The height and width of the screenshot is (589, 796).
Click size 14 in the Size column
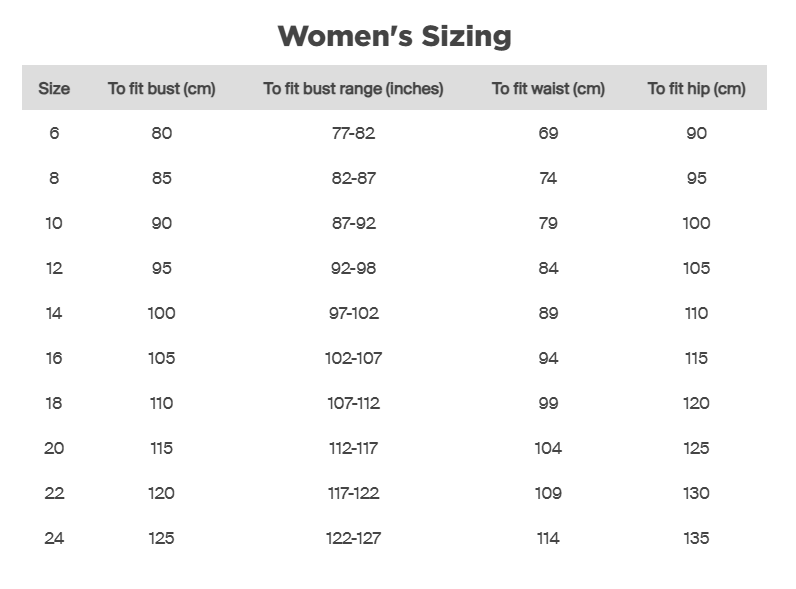click(54, 313)
